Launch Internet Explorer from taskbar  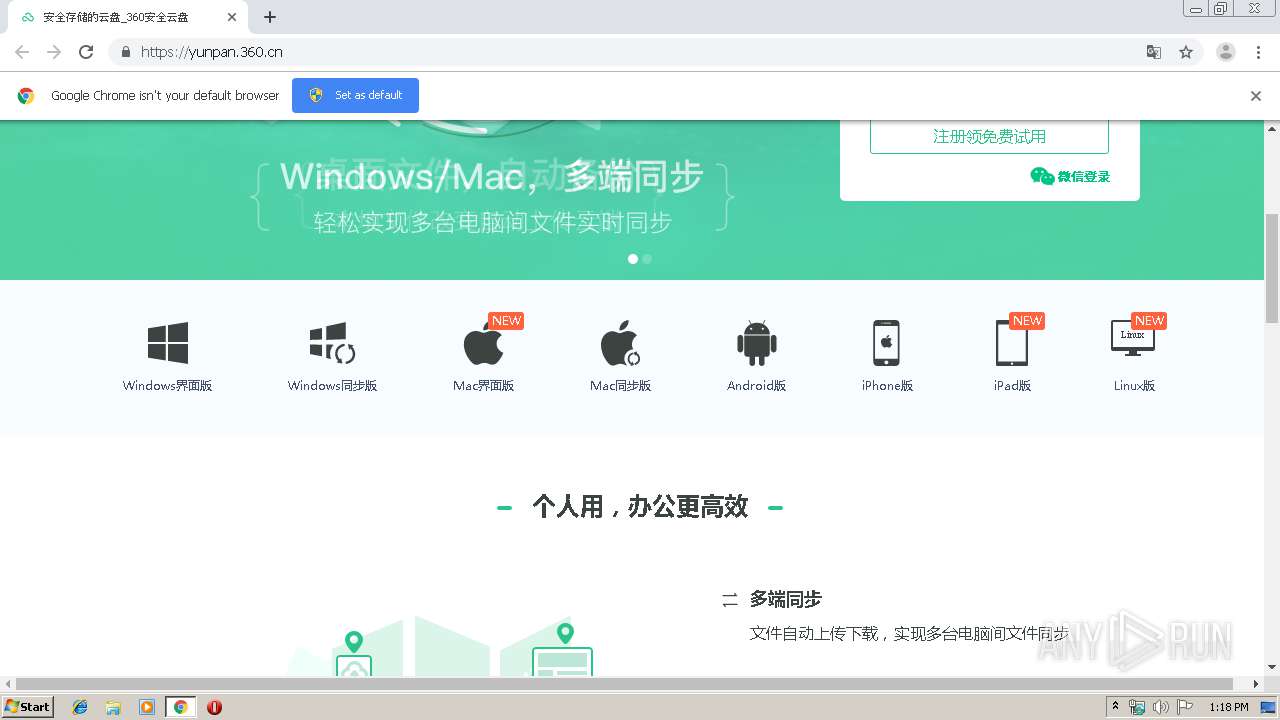click(x=80, y=707)
